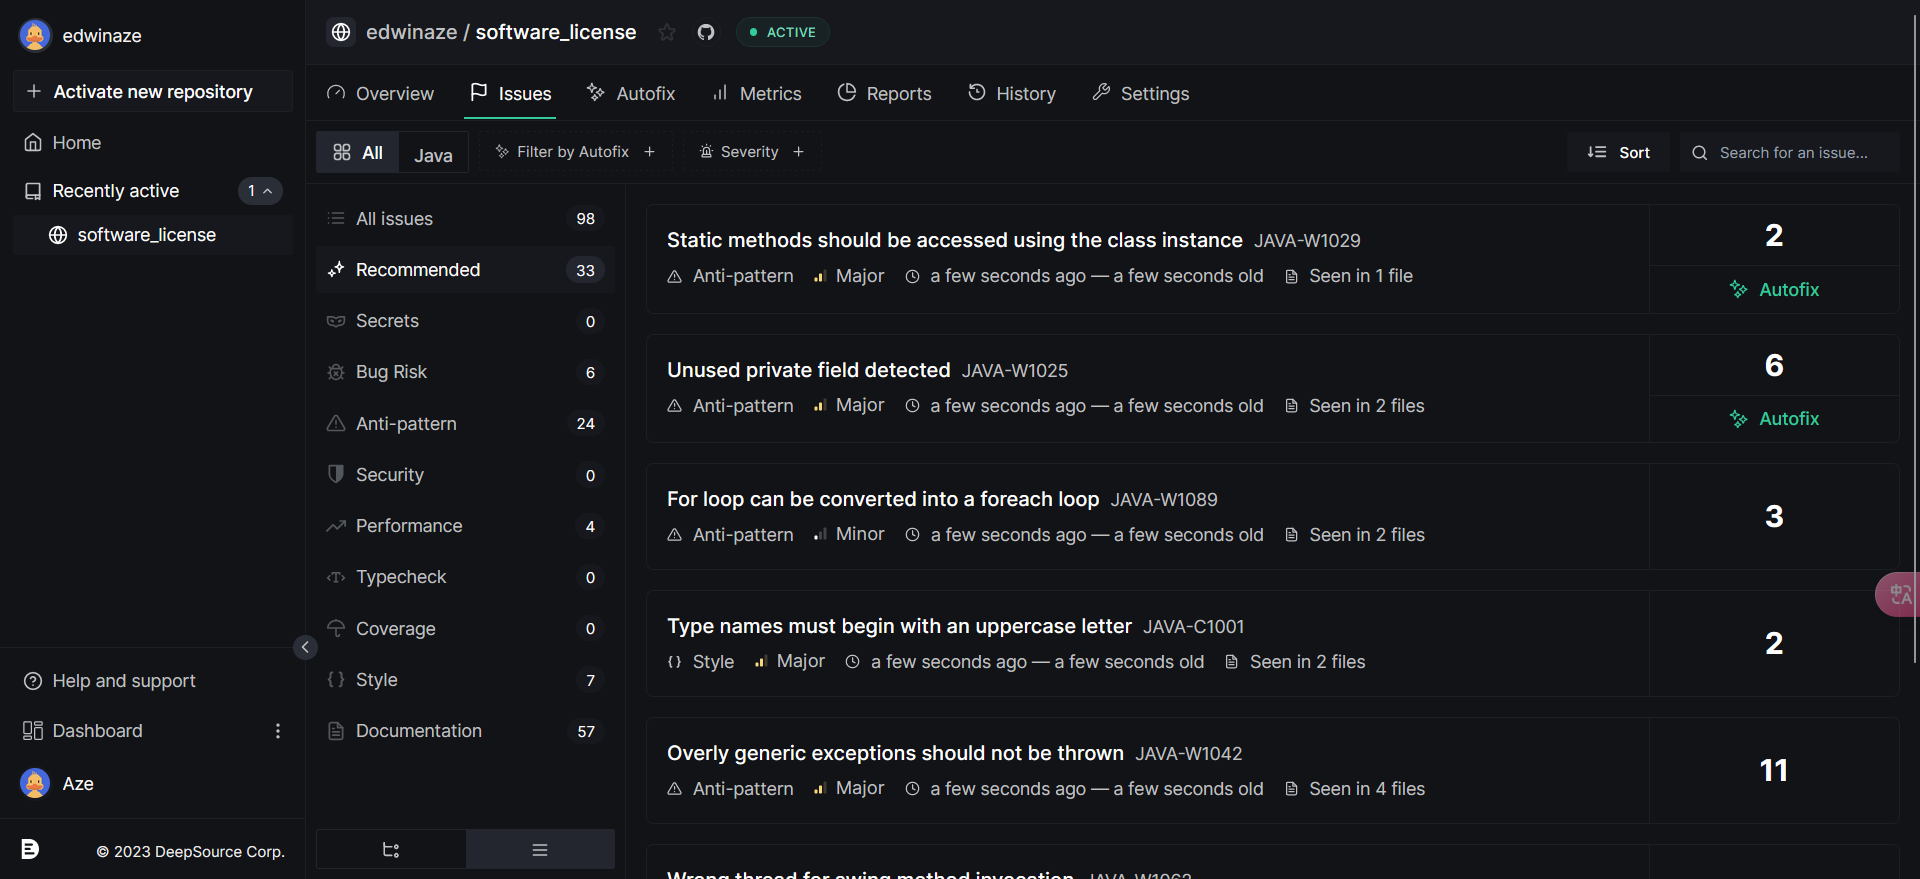The image size is (1920, 879).
Task: Click Activate new repository button
Action: coord(152,92)
